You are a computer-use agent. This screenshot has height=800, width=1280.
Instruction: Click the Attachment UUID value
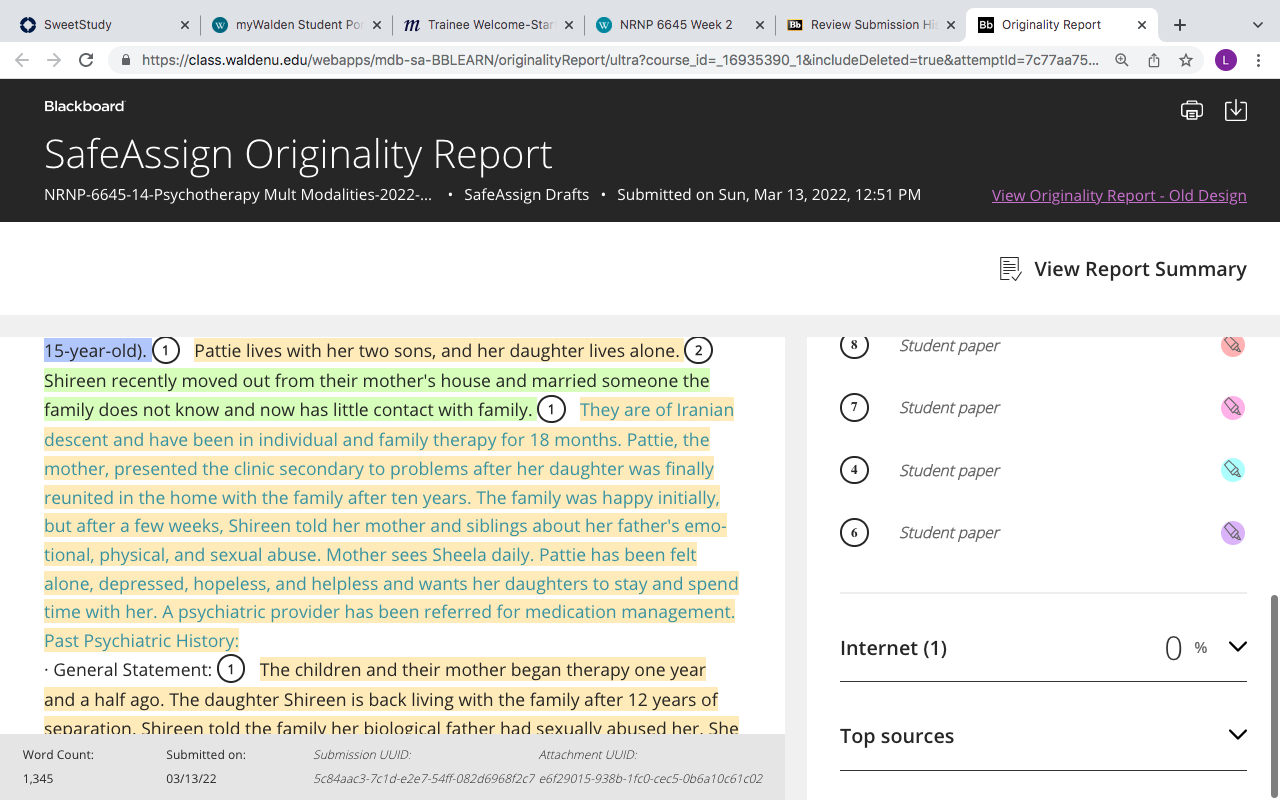pos(650,778)
